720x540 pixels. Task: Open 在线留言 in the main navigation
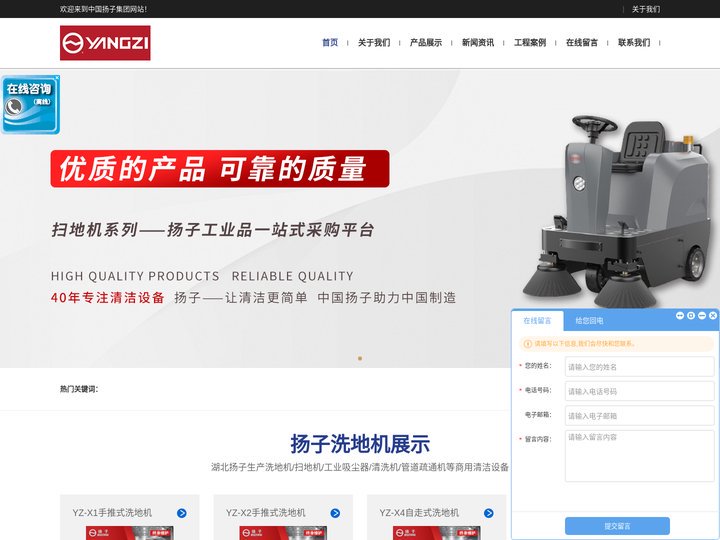point(582,43)
